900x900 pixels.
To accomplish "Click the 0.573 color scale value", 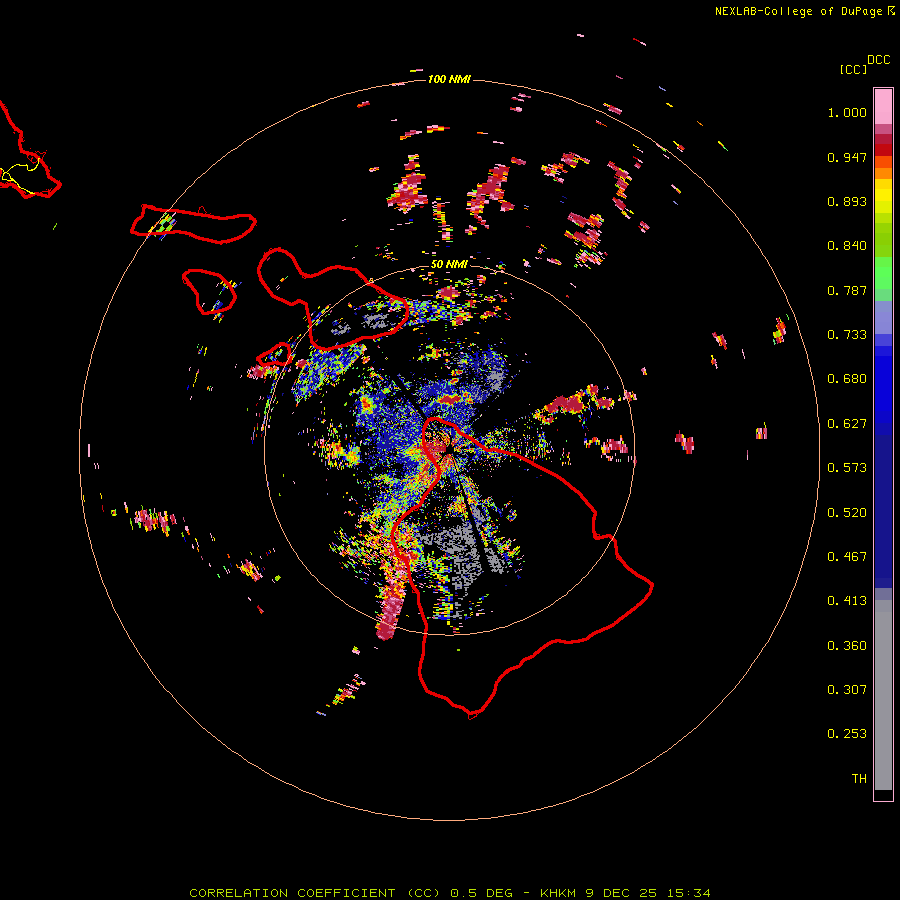I will (x=847, y=468).
